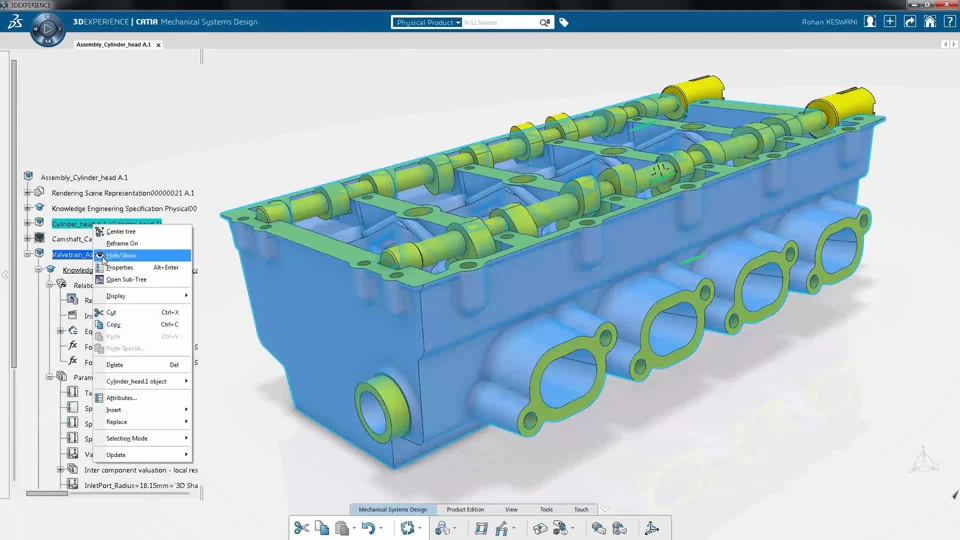Click the second fix constraint tool
Viewport: 960px width, 540px height.
point(620,528)
